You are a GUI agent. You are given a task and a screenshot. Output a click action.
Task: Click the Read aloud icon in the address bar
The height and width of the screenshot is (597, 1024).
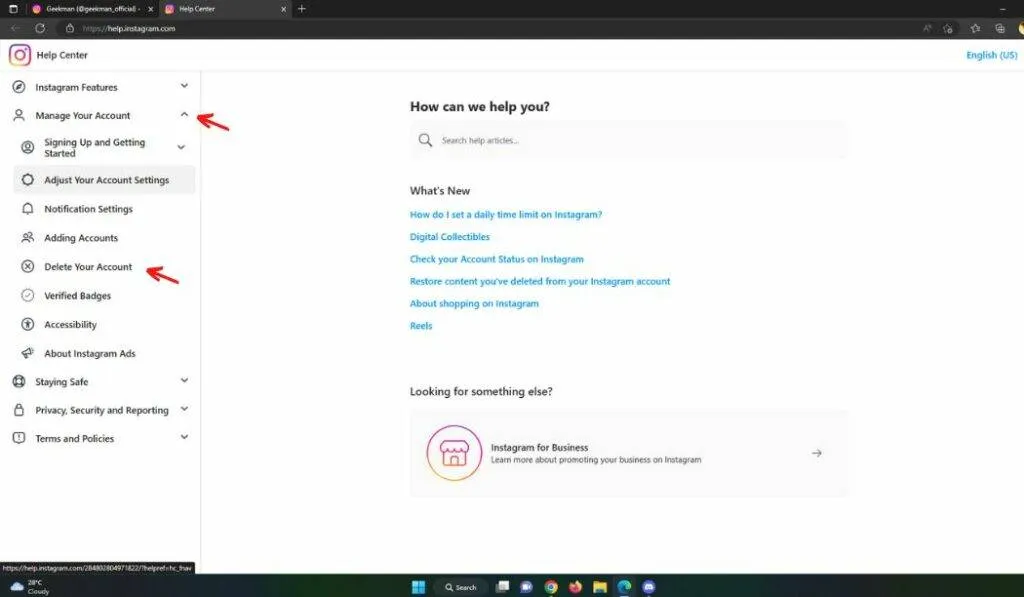pyautogui.click(x=927, y=28)
